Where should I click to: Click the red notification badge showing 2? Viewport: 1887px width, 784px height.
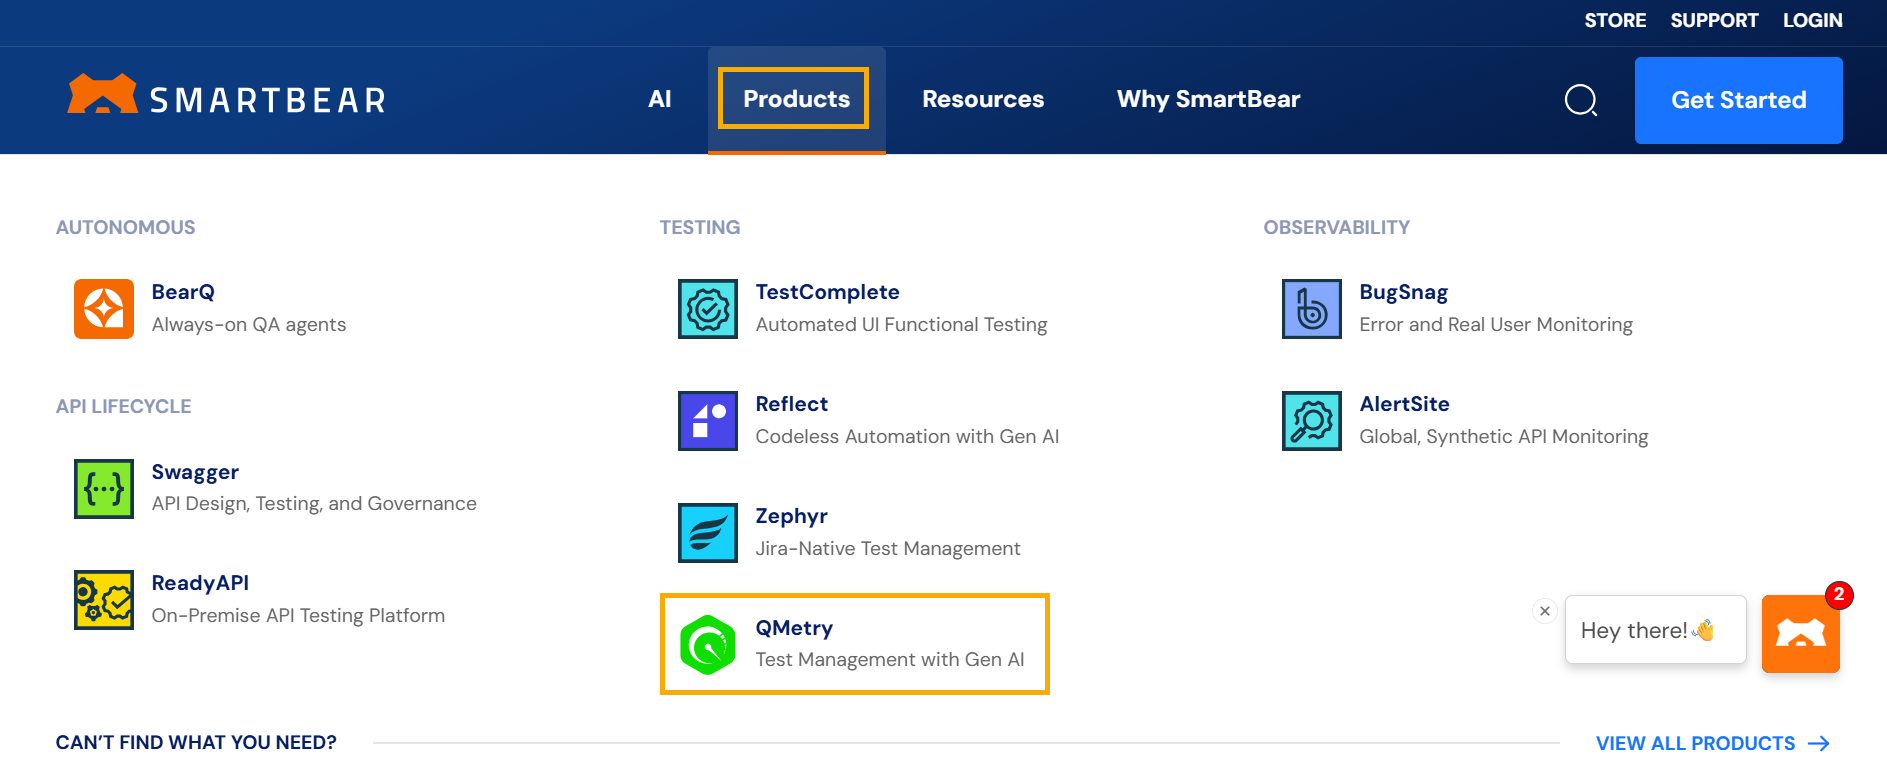(1838, 595)
